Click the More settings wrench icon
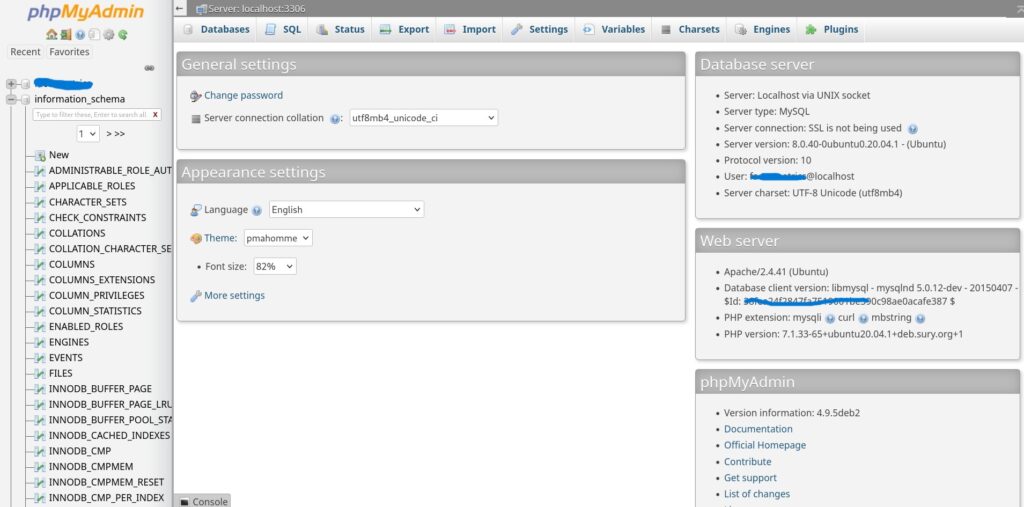This screenshot has width=1024, height=507. point(196,296)
